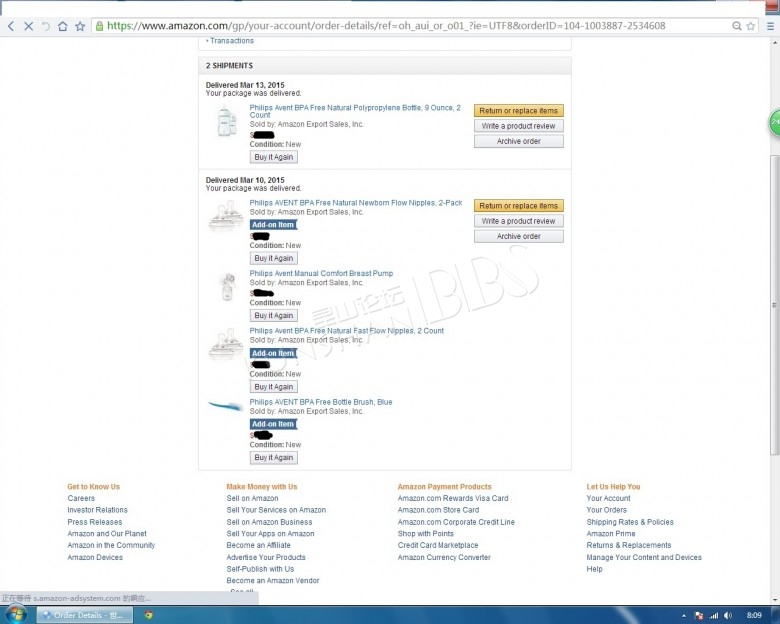Click Buy it Again for Bottle Brush

[274, 457]
